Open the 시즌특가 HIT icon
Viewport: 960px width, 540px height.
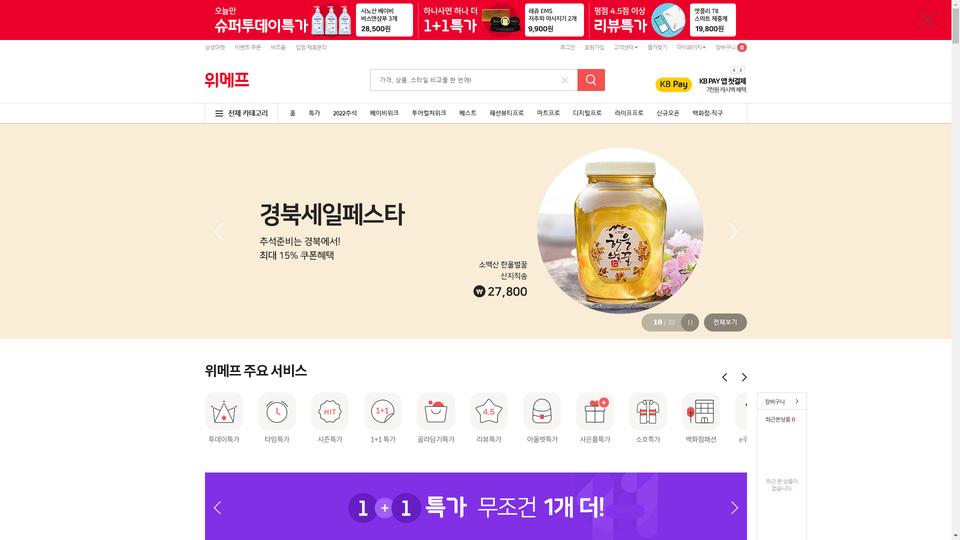[x=330, y=412]
